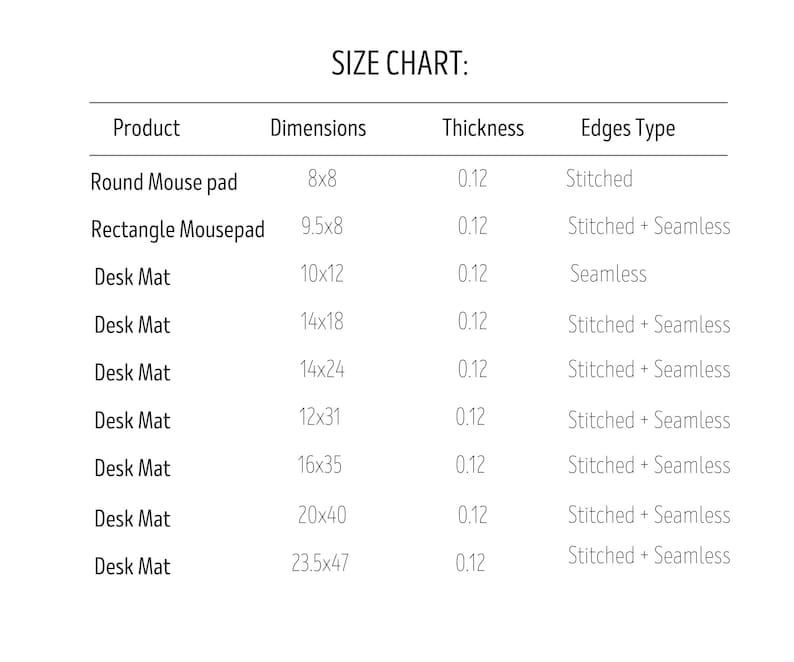Click the 0.12 thickness in the 8x8 row

(472, 179)
